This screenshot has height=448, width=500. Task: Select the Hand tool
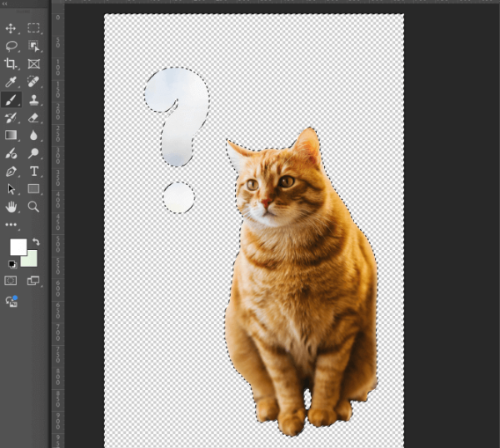11,207
